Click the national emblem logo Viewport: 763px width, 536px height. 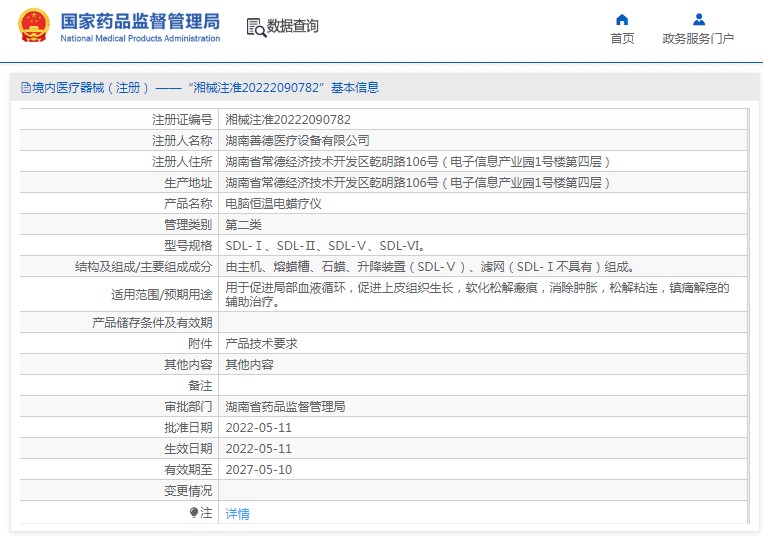34,25
